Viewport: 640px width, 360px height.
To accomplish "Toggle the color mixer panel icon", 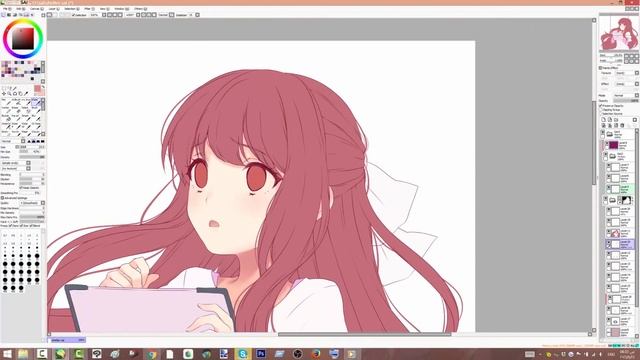I will pyautogui.click(x=20, y=15).
